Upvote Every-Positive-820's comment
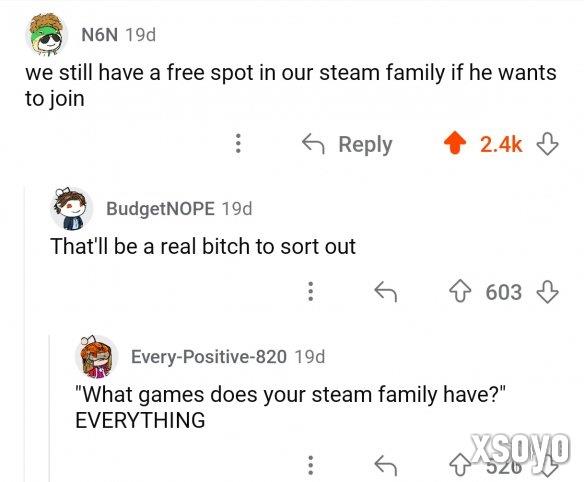The image size is (584, 482). point(460,466)
